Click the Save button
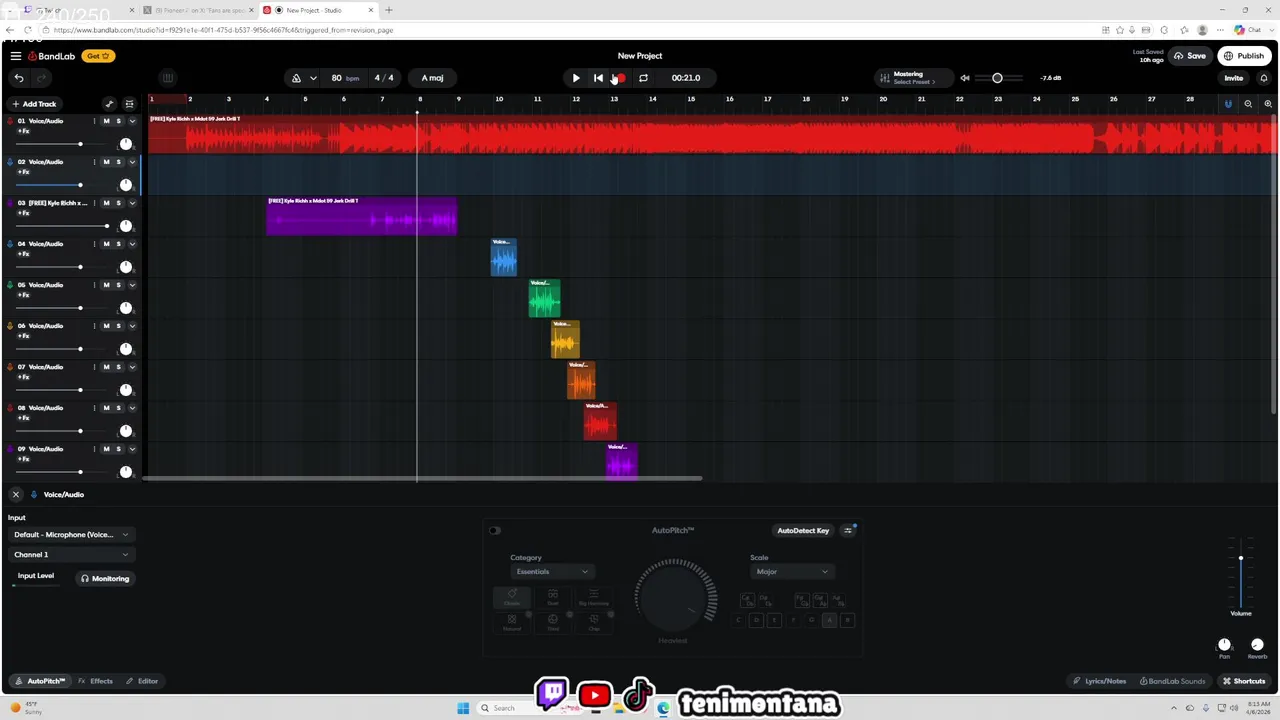 tap(1190, 56)
